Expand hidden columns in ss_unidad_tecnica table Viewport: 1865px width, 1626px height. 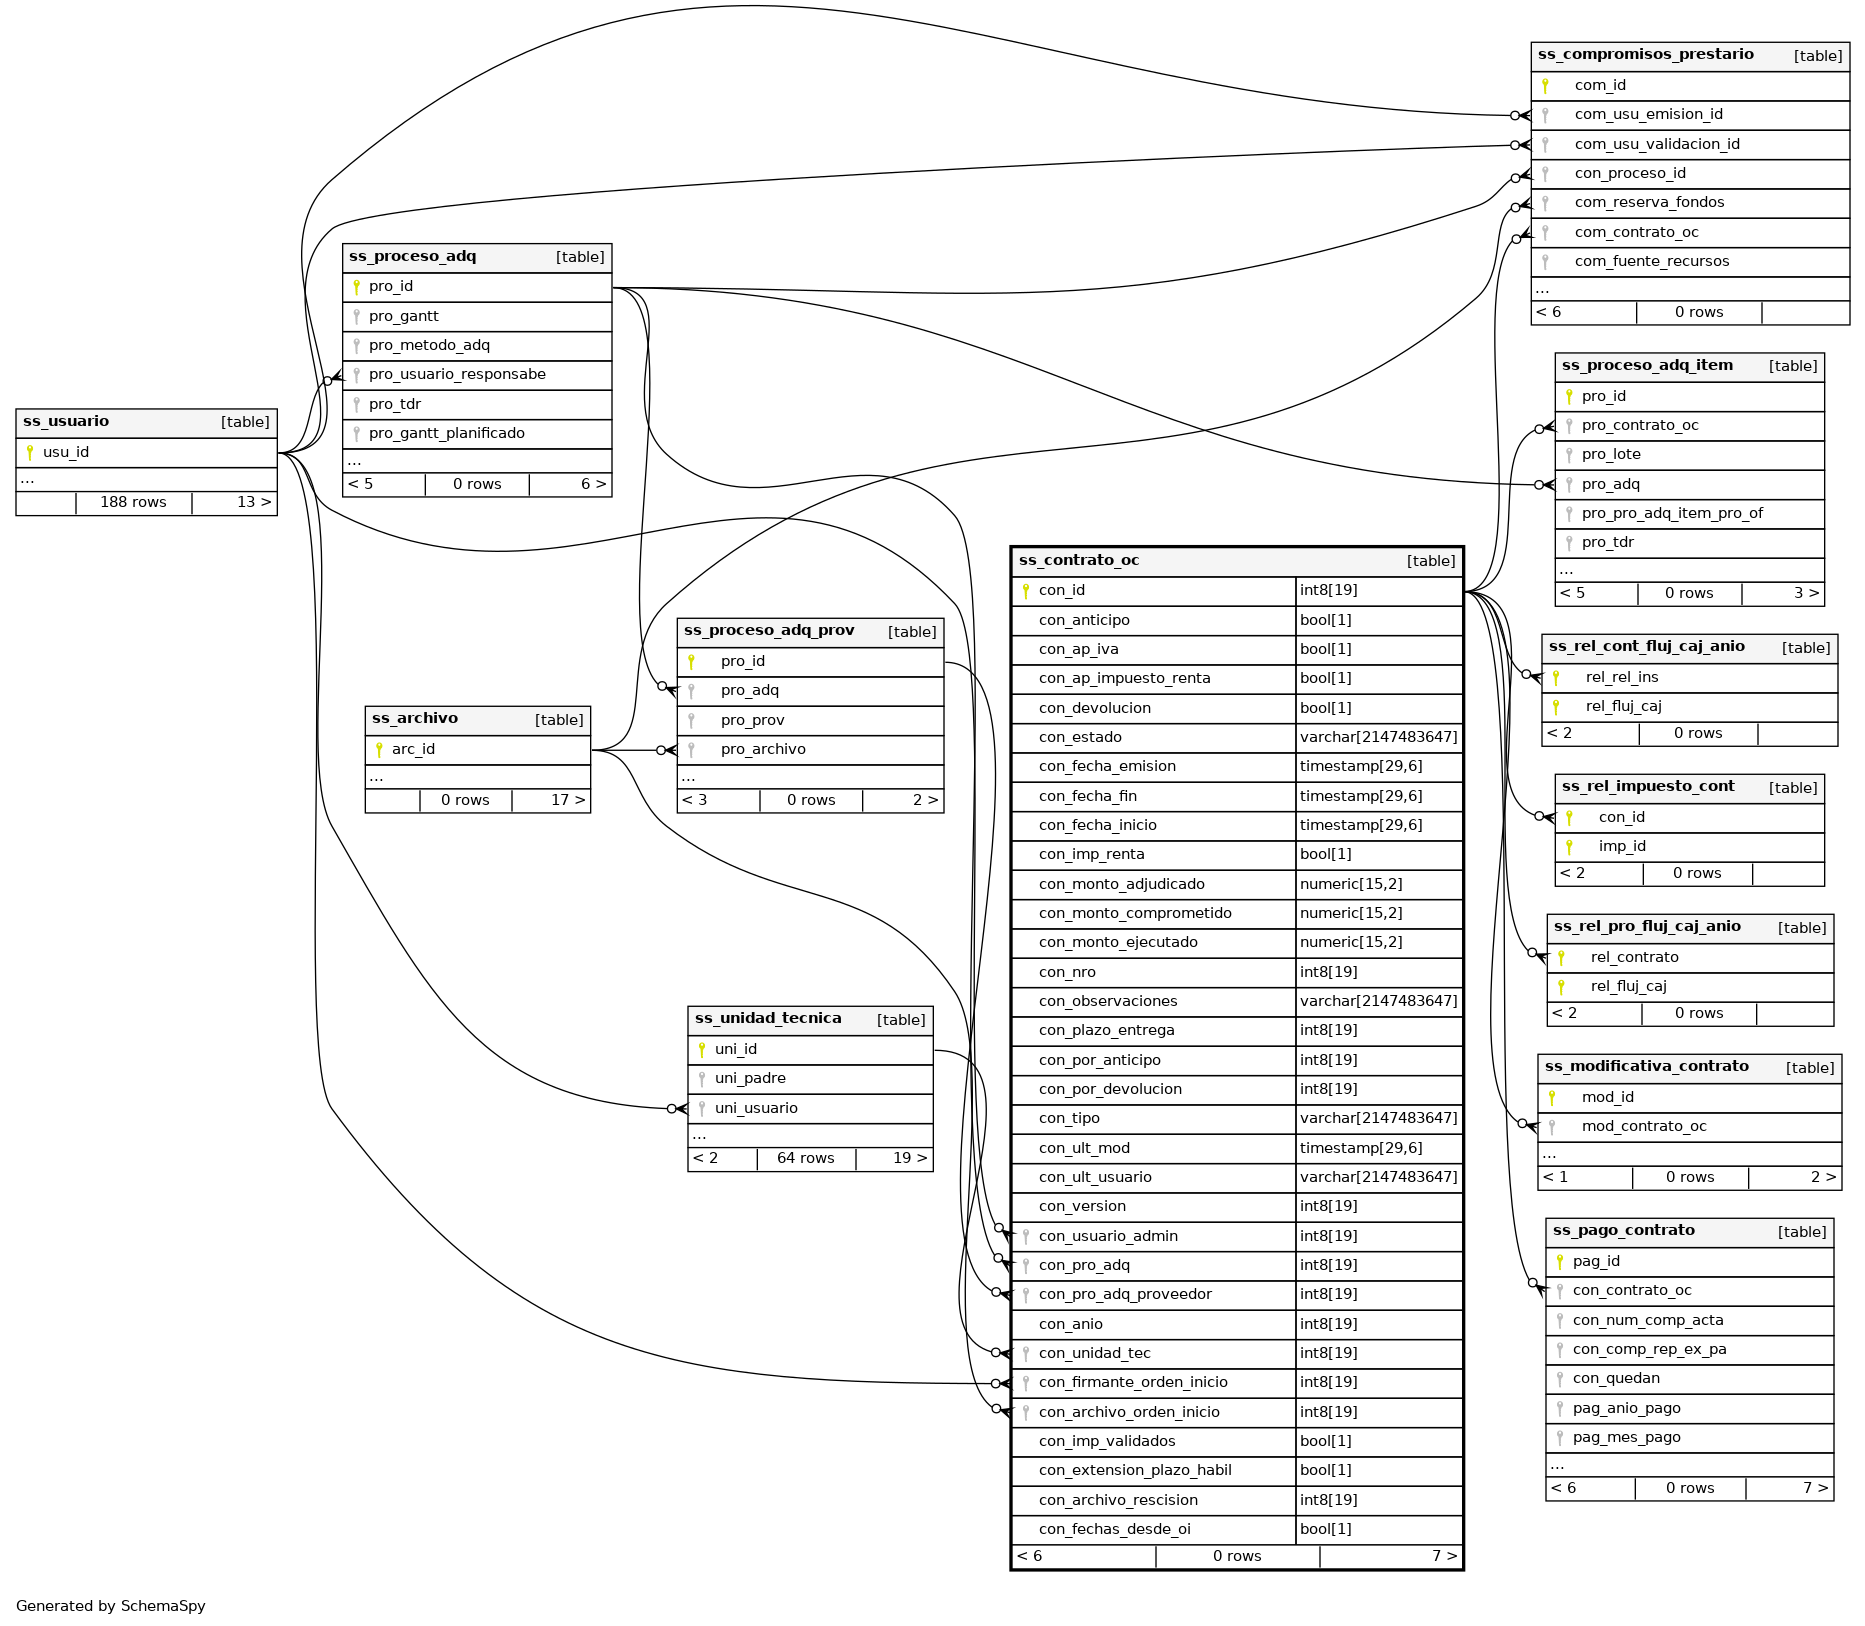coord(700,1136)
